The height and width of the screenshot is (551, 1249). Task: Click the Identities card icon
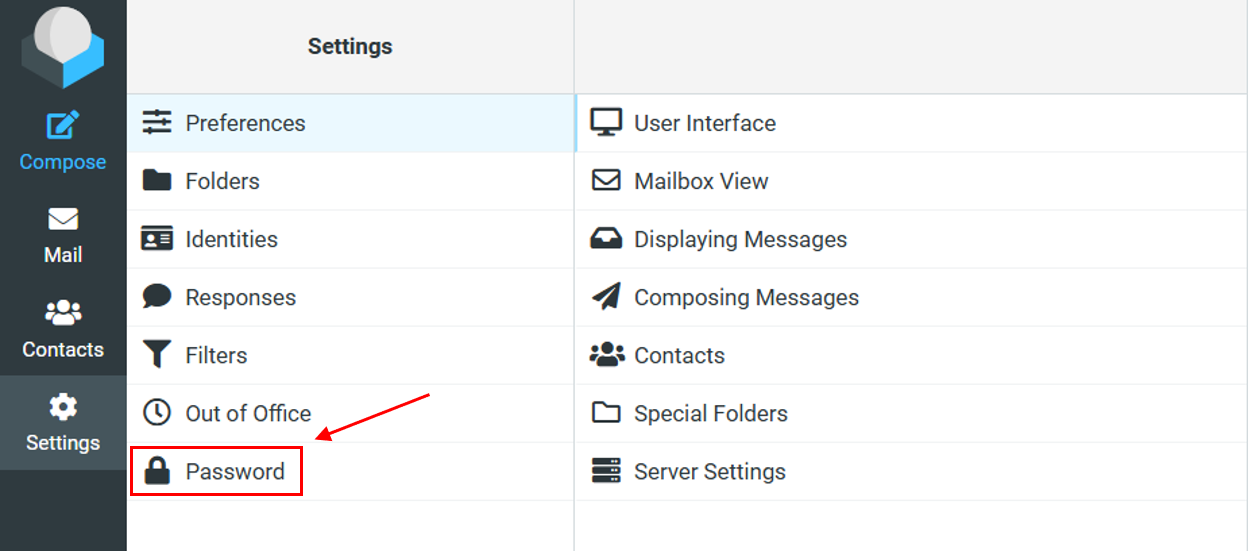click(157, 239)
